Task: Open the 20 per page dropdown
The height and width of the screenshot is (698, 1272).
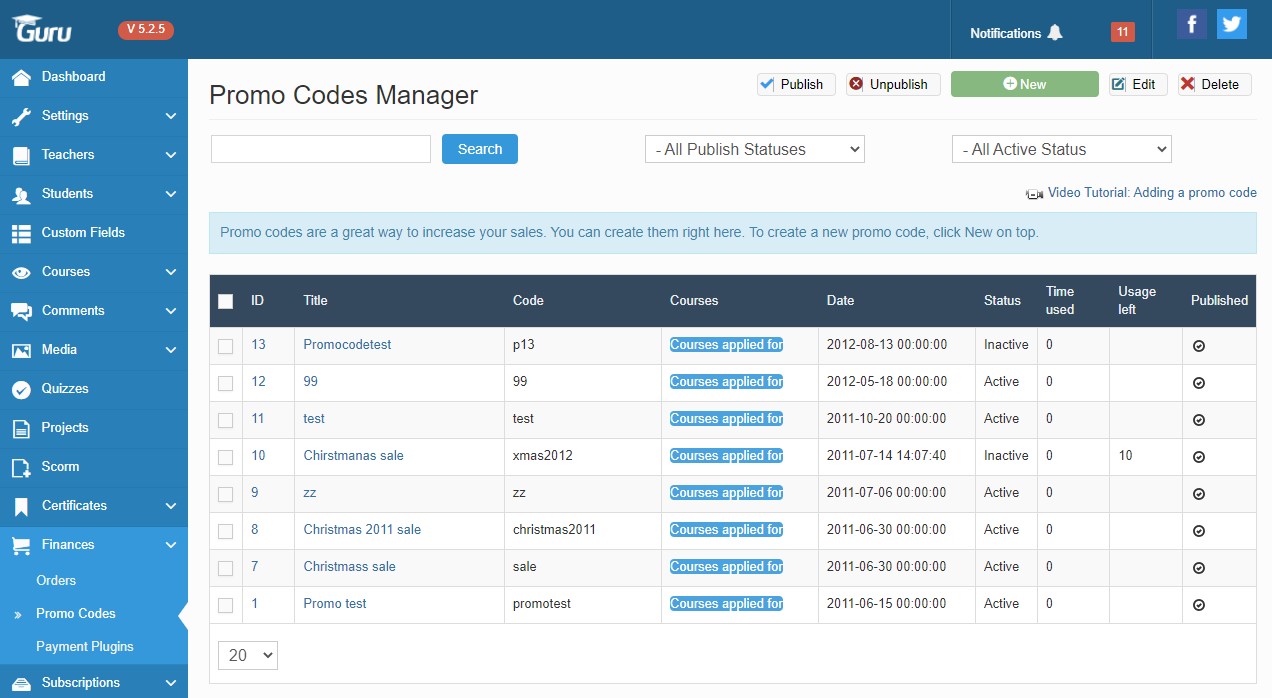Action: coord(248,655)
